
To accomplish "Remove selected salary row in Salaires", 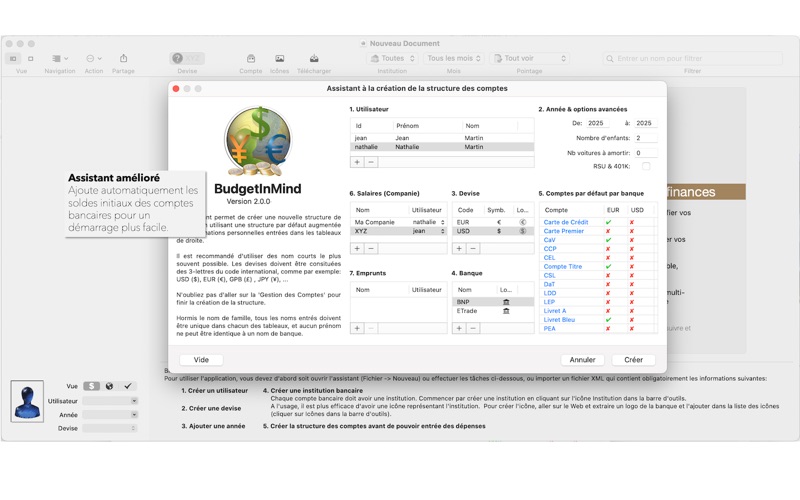I will click(x=371, y=248).
